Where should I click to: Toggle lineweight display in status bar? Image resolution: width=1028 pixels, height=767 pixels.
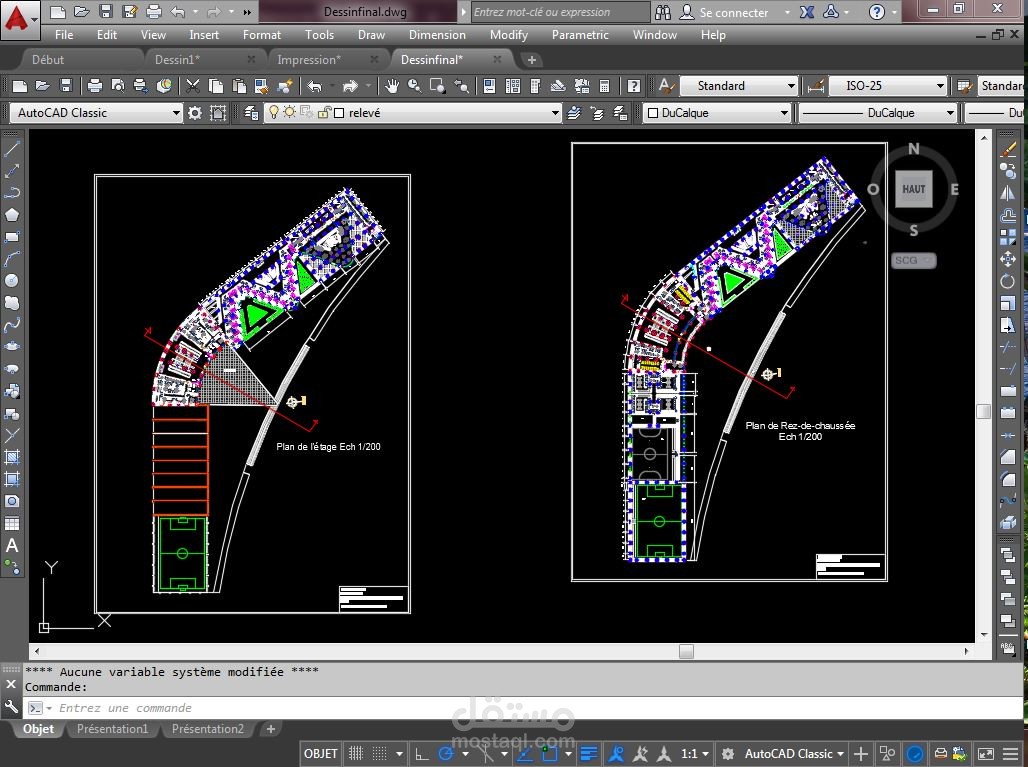(589, 754)
